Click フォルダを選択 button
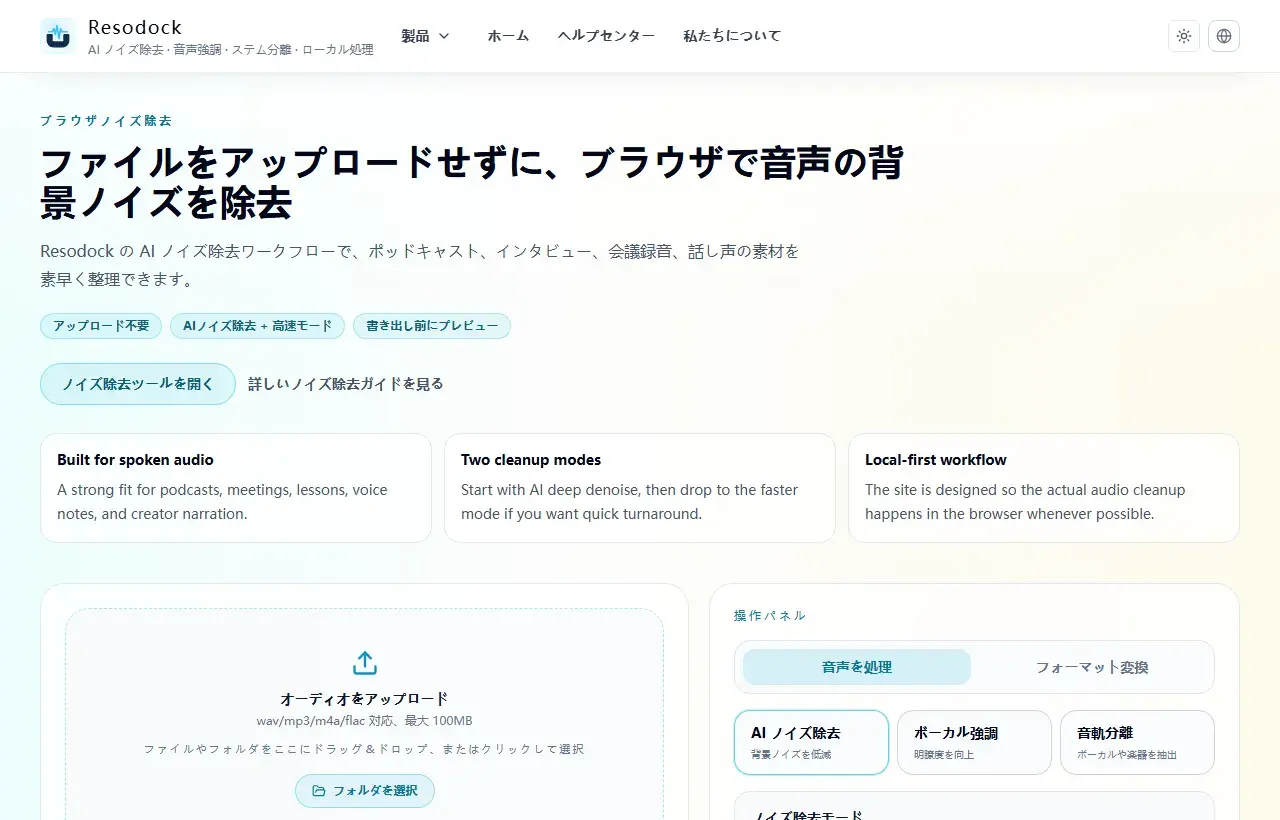The width and height of the screenshot is (1280, 820). (365, 790)
